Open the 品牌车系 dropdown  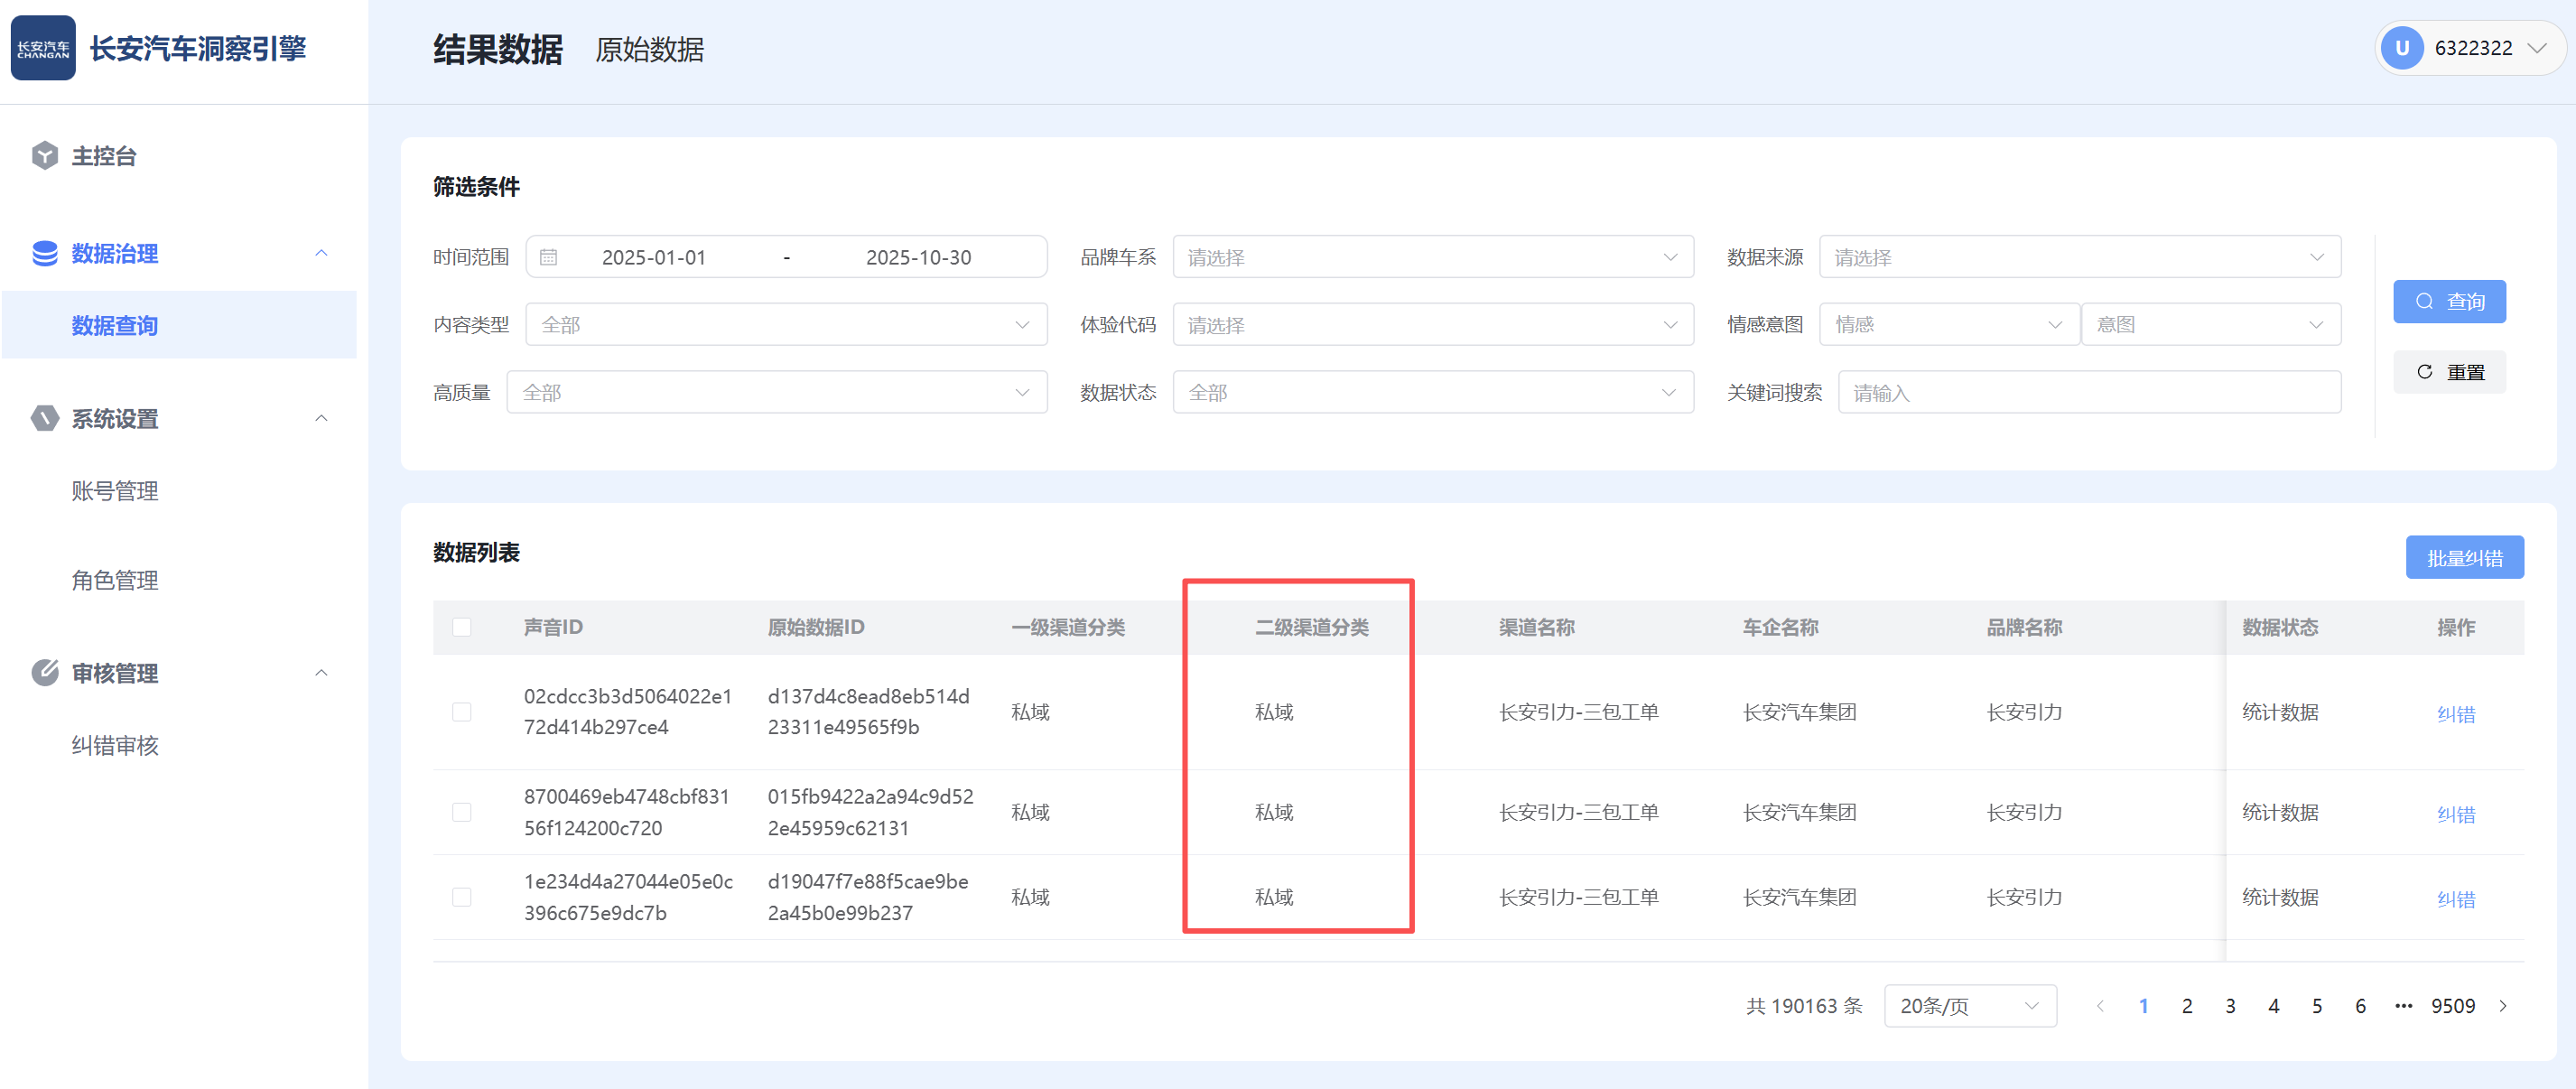(x=1432, y=258)
